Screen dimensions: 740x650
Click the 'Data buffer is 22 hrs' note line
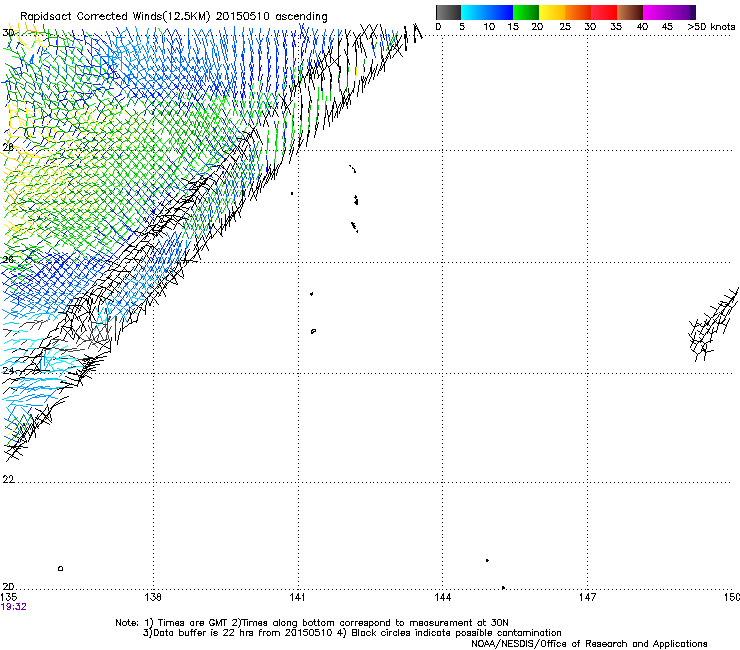[352, 633]
